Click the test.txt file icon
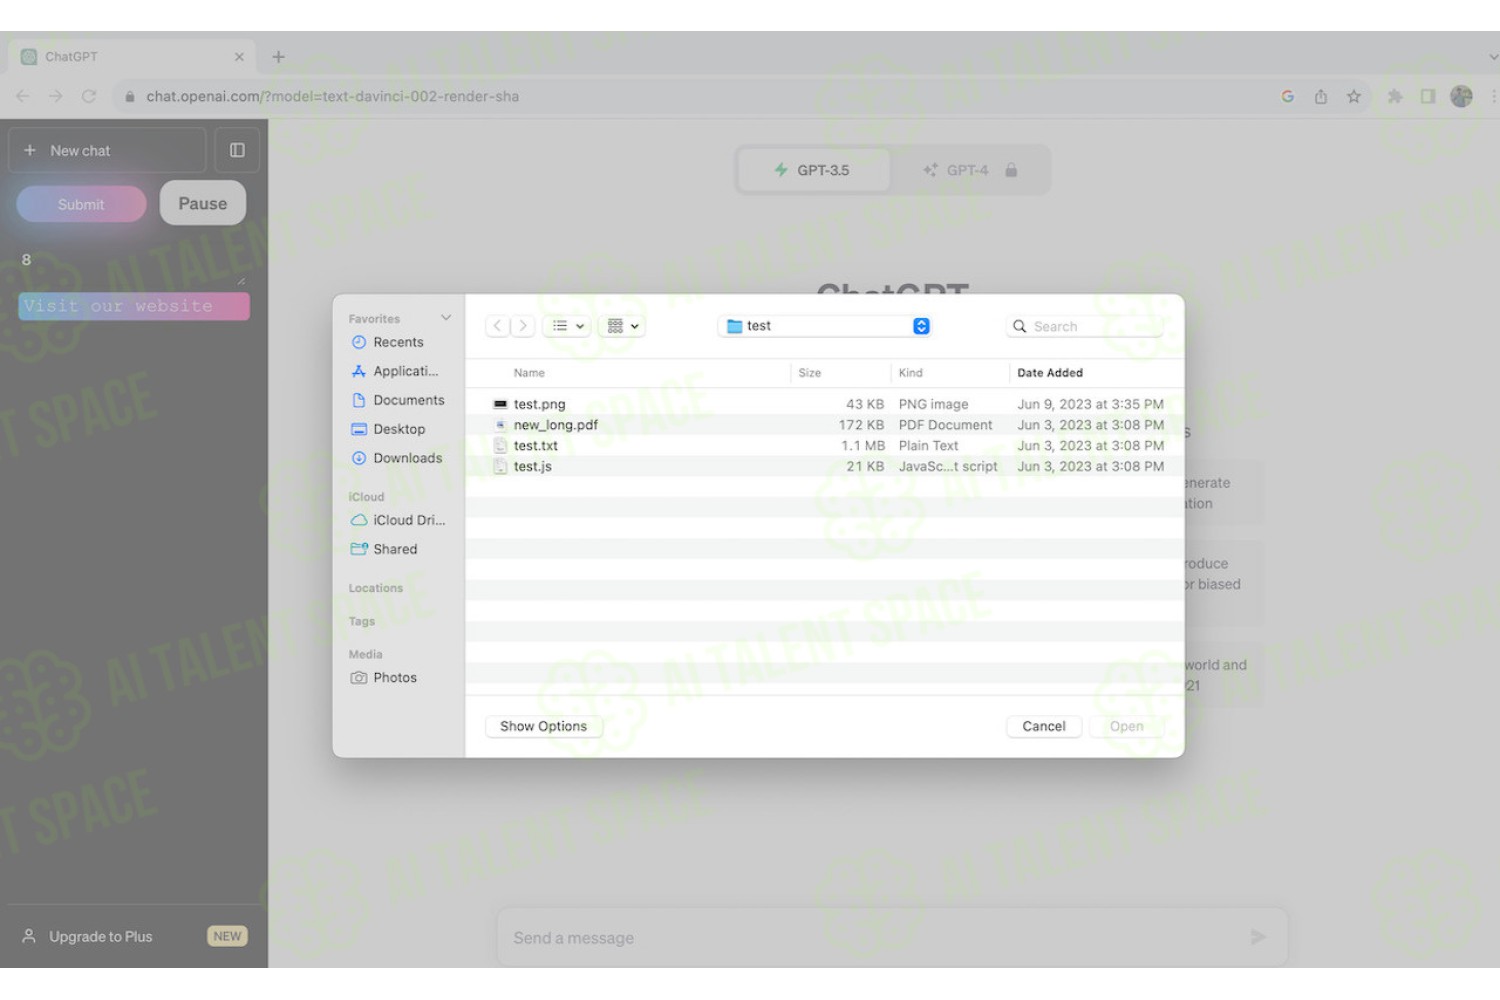This screenshot has width=1500, height=1000. [500, 446]
